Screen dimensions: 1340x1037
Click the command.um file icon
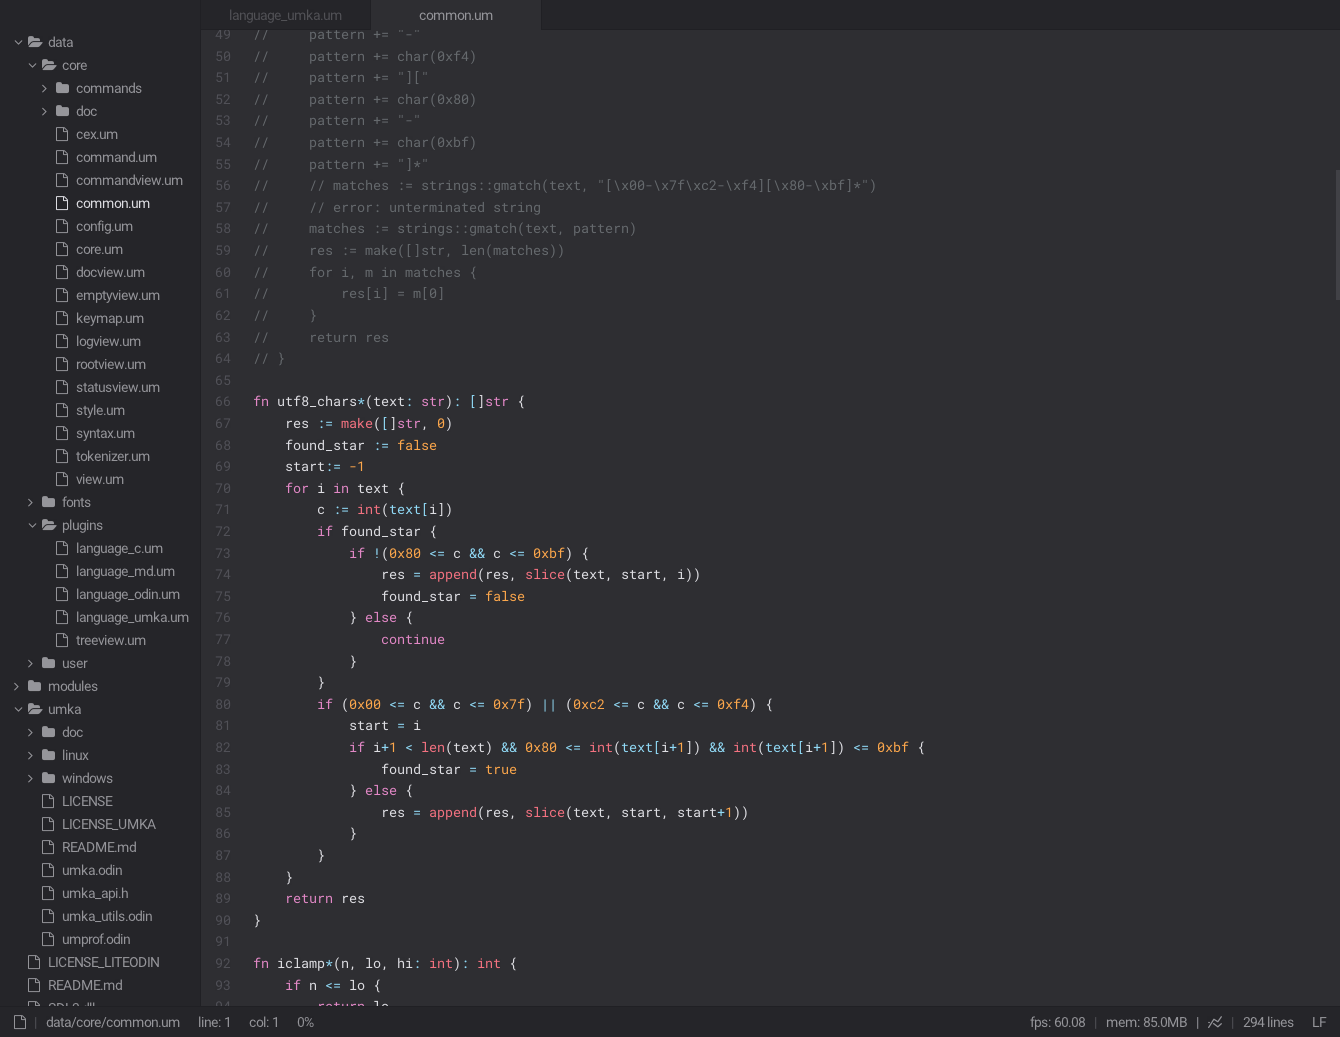[62, 157]
